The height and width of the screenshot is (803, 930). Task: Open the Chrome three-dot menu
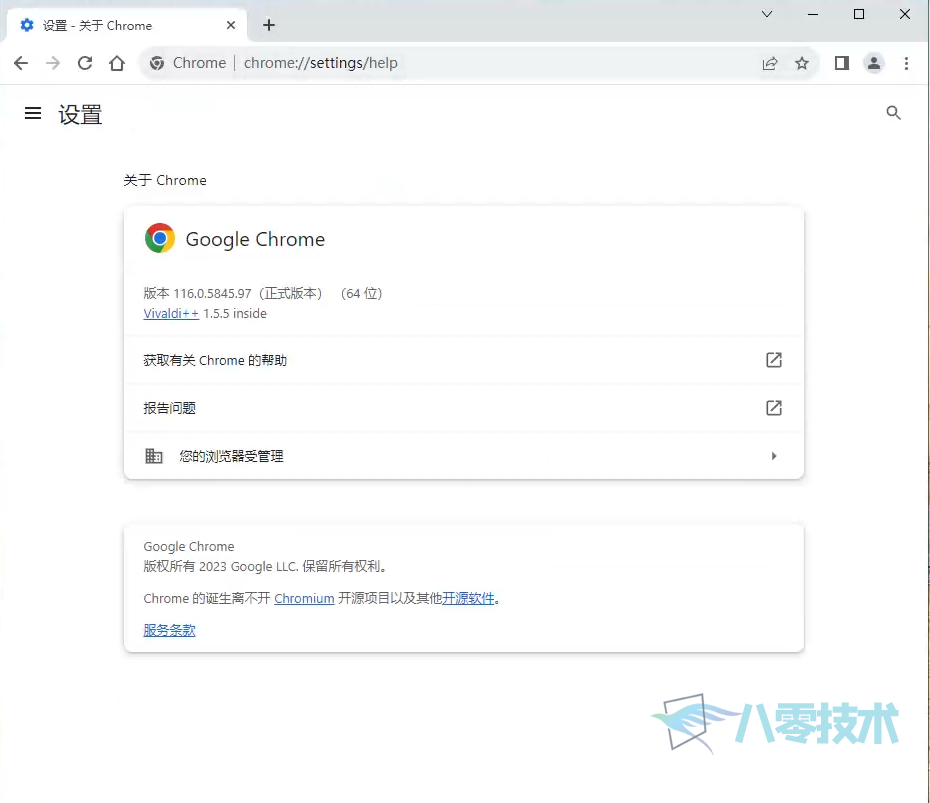pyautogui.click(x=906, y=63)
